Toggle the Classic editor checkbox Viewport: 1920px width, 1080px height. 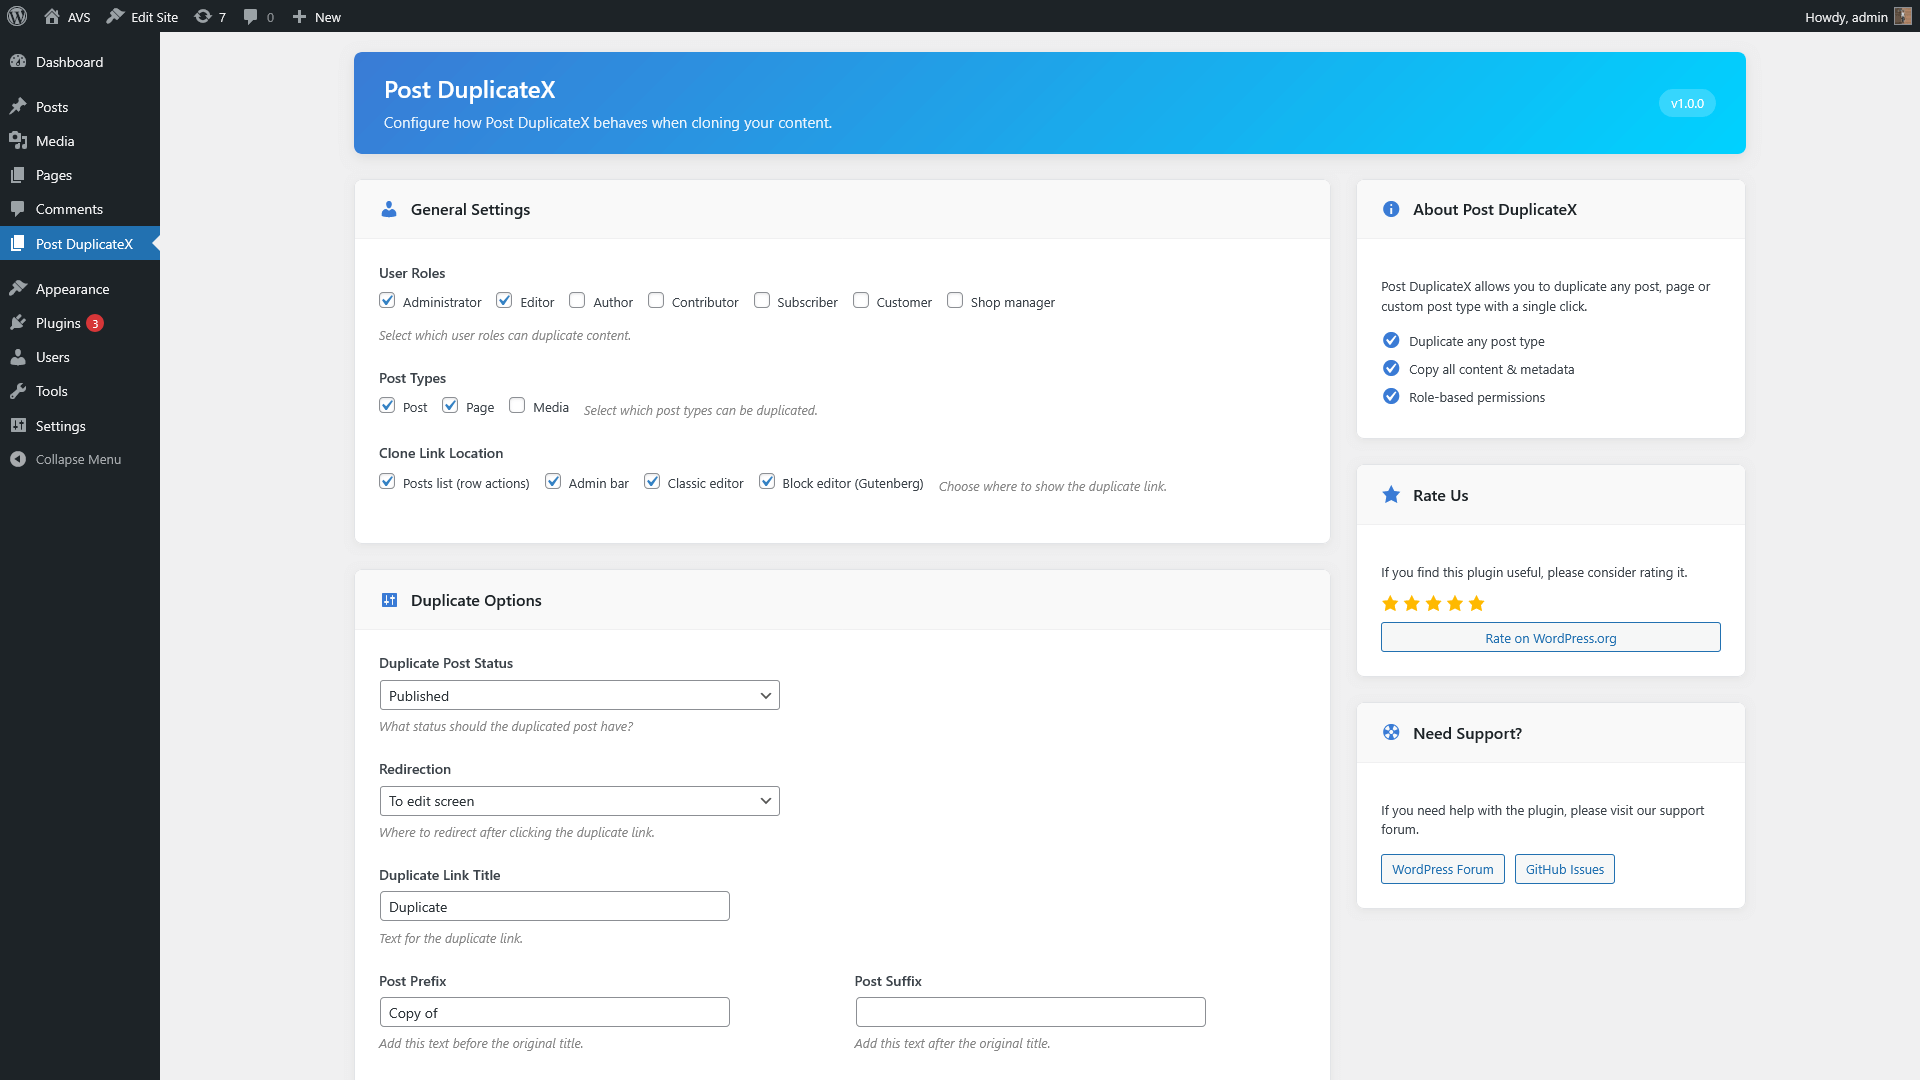click(652, 481)
